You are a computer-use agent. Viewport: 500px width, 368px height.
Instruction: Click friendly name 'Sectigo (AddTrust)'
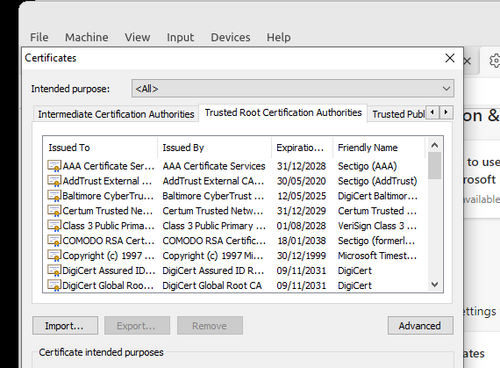(x=377, y=181)
